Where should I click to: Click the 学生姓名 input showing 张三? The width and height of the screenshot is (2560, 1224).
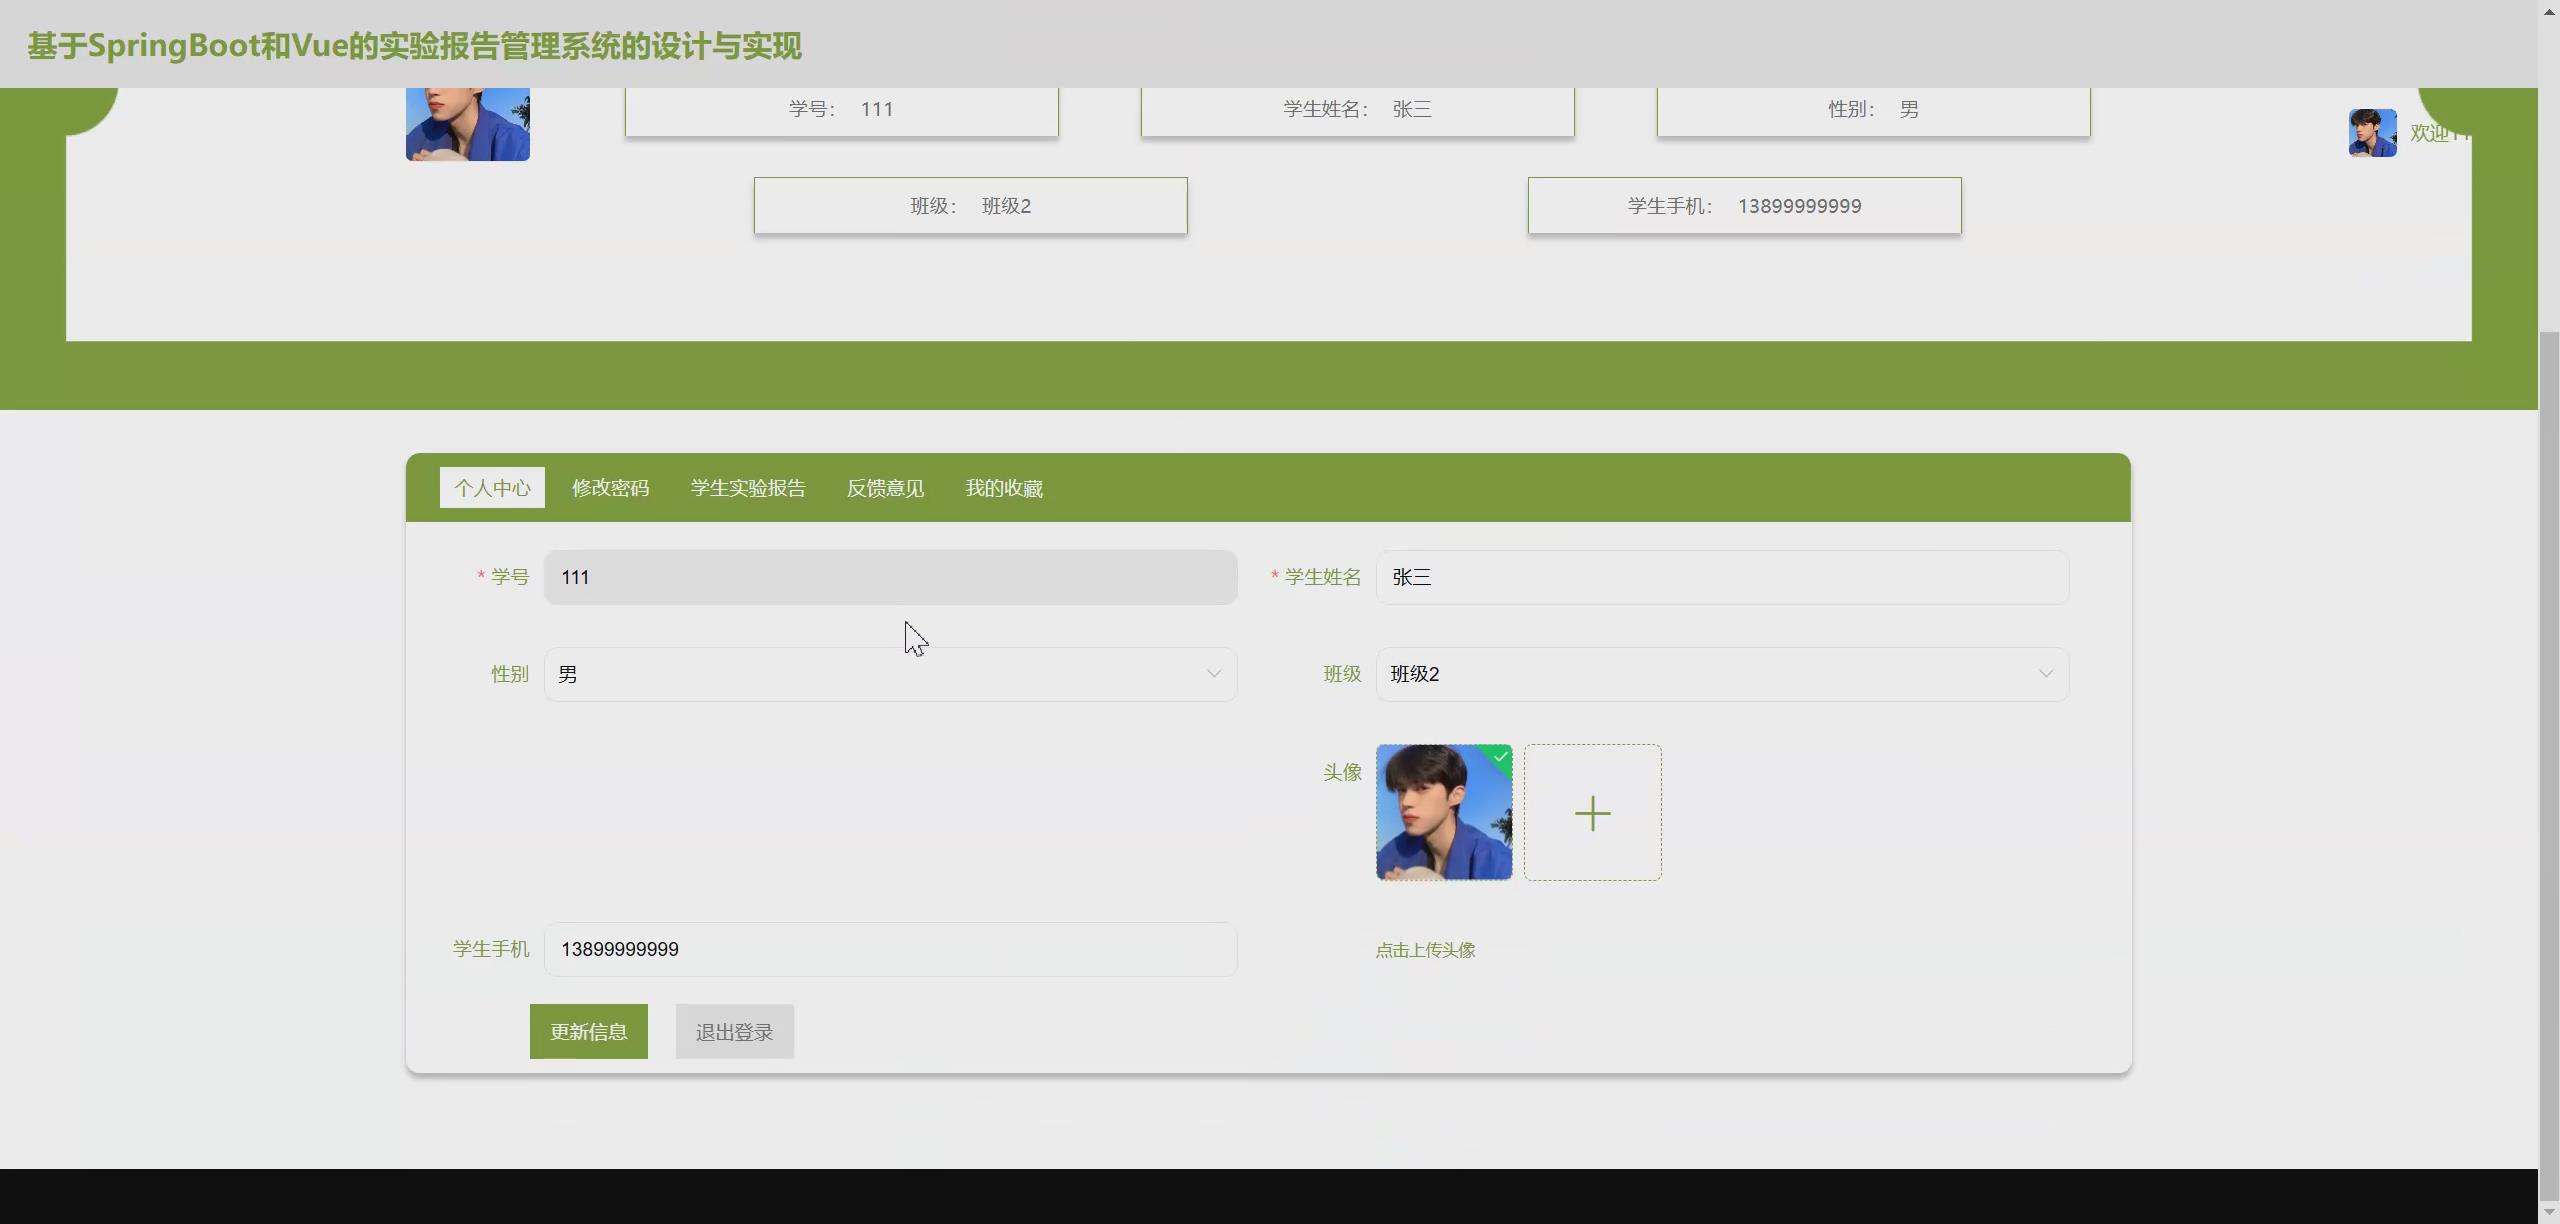point(1720,577)
